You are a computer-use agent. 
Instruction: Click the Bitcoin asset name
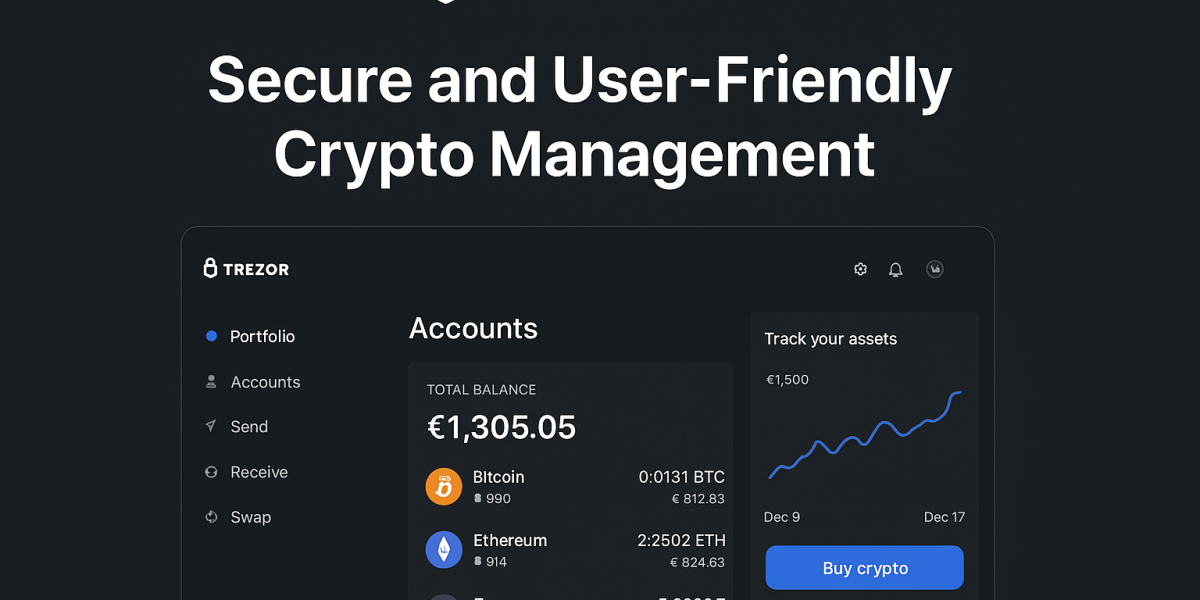pos(499,477)
